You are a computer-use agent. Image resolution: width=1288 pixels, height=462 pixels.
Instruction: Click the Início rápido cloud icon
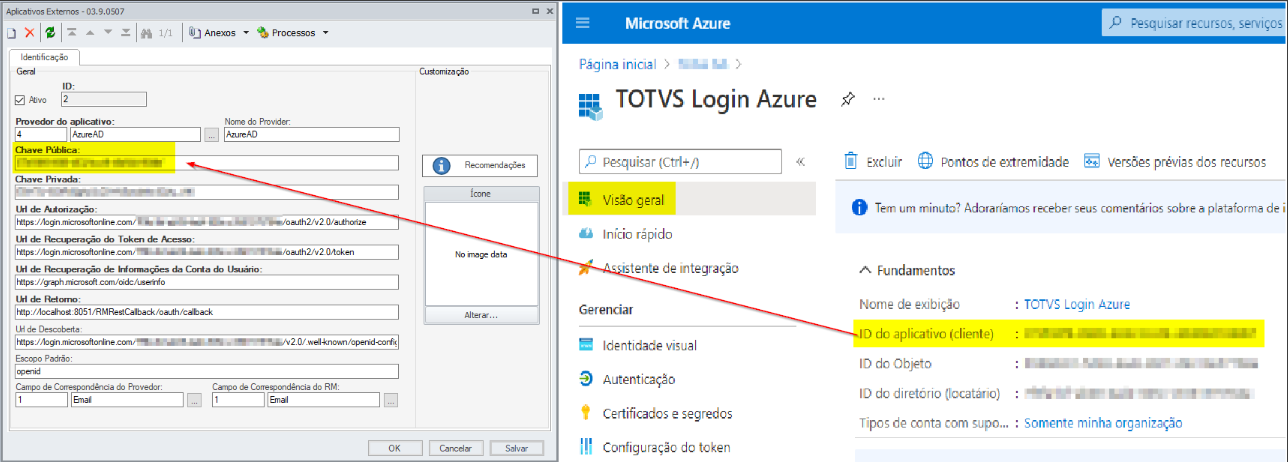587,233
